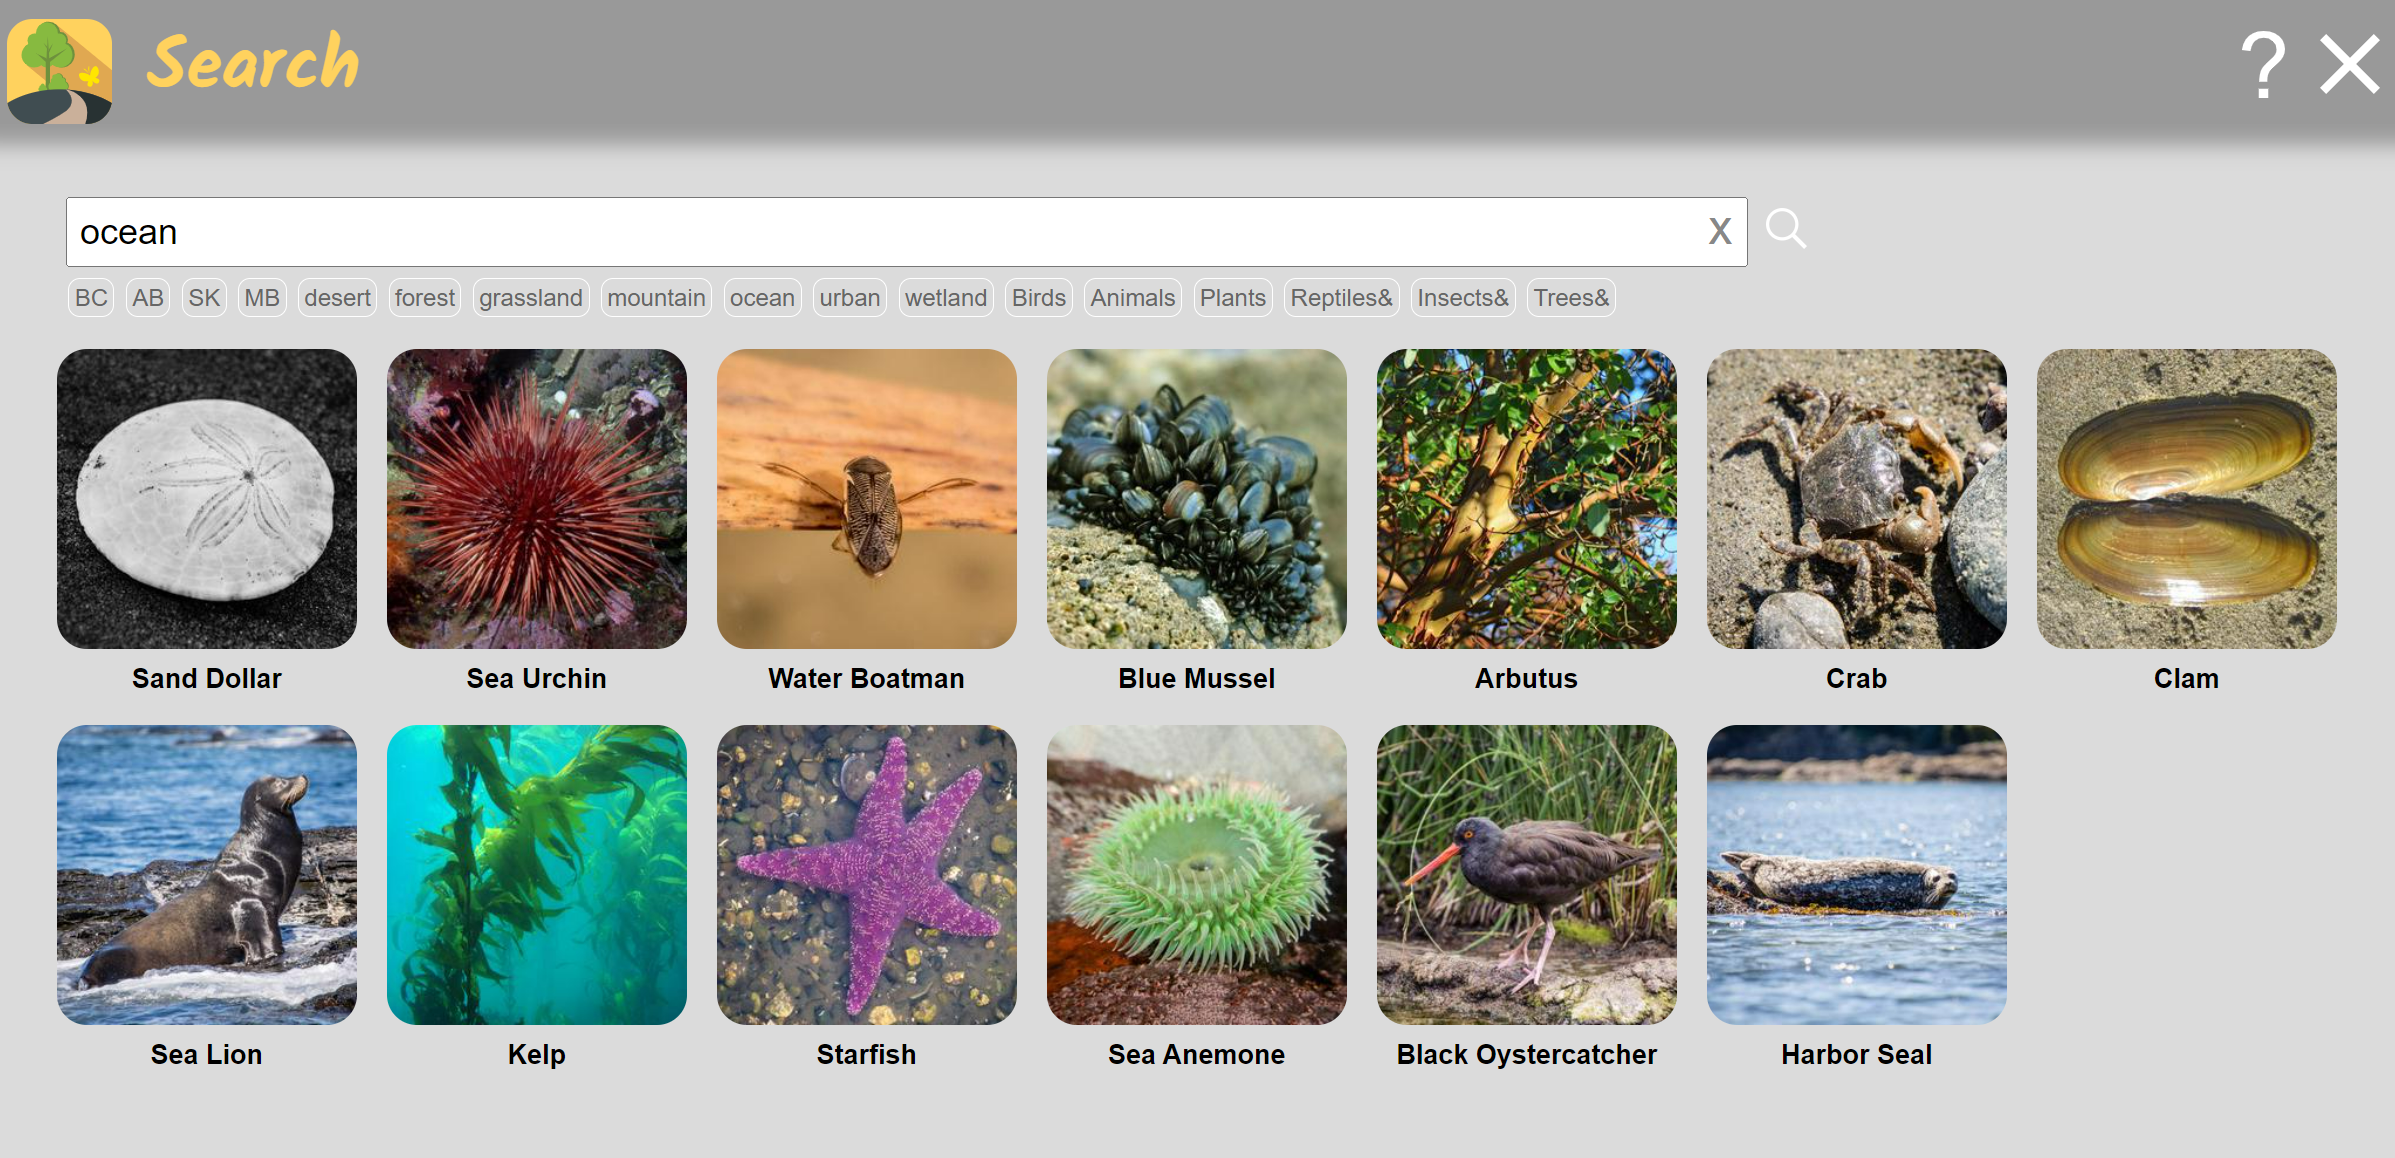
Task: Open the Arbutus tree image
Action: 1527,499
